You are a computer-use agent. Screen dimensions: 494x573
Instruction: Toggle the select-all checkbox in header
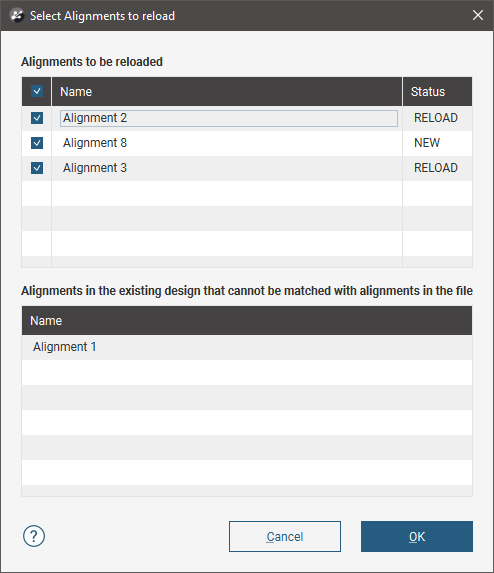[x=37, y=91]
